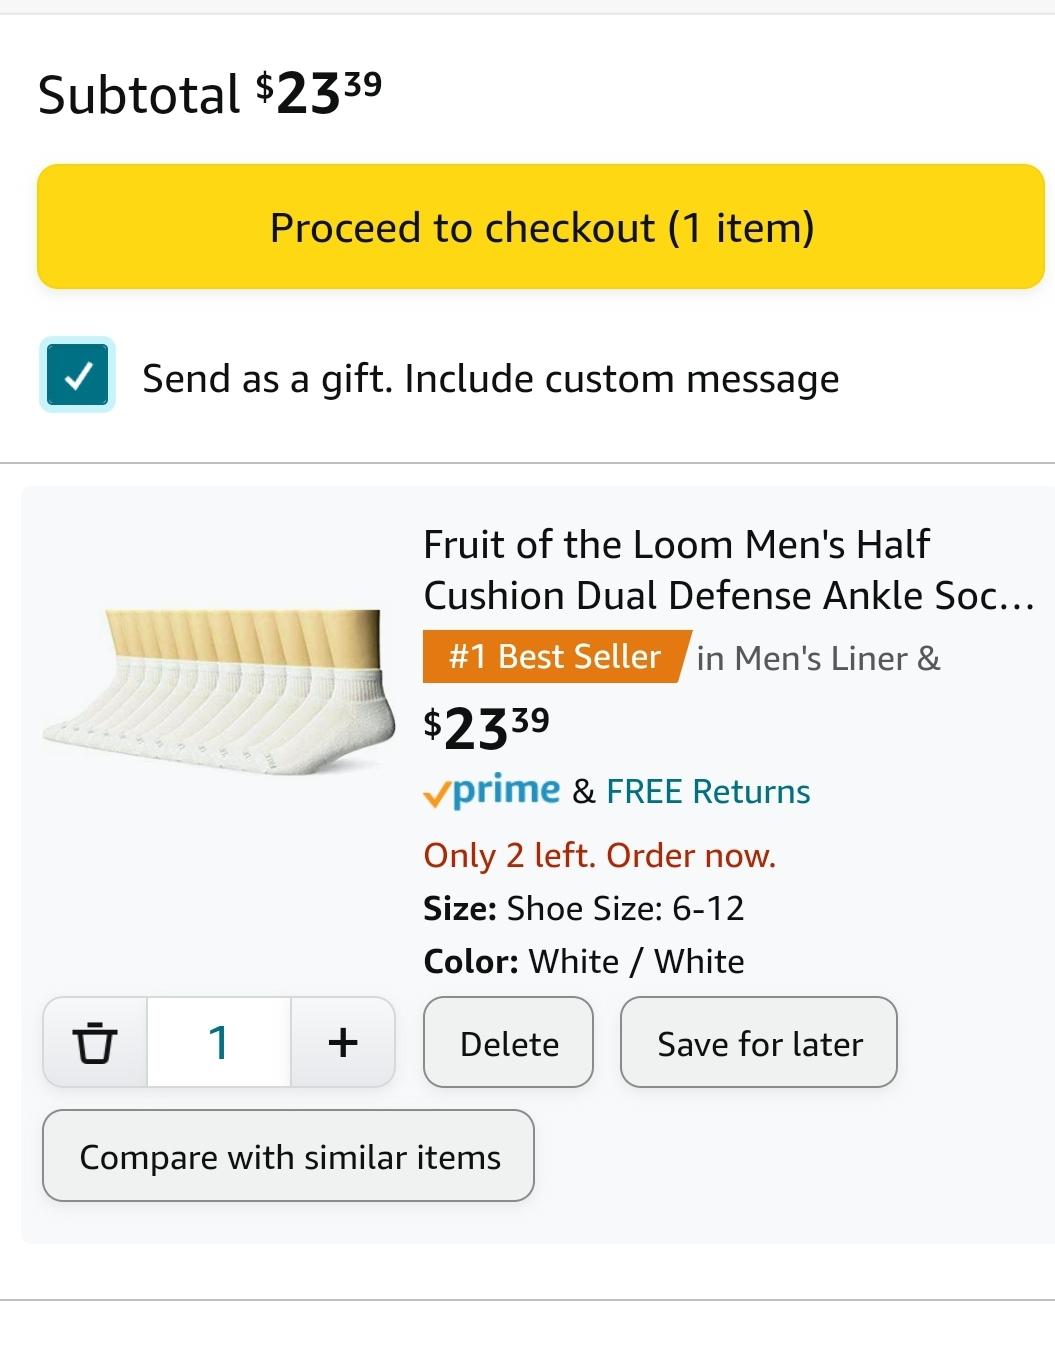Screen dimensions: 1055x1354
Task: Tap the item price $23.39
Action: (487, 727)
